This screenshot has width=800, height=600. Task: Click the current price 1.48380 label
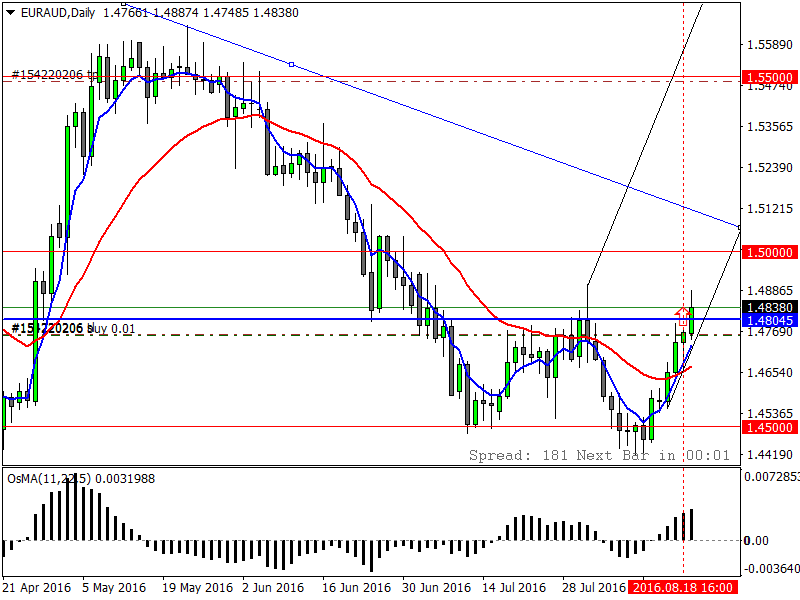coord(770,307)
